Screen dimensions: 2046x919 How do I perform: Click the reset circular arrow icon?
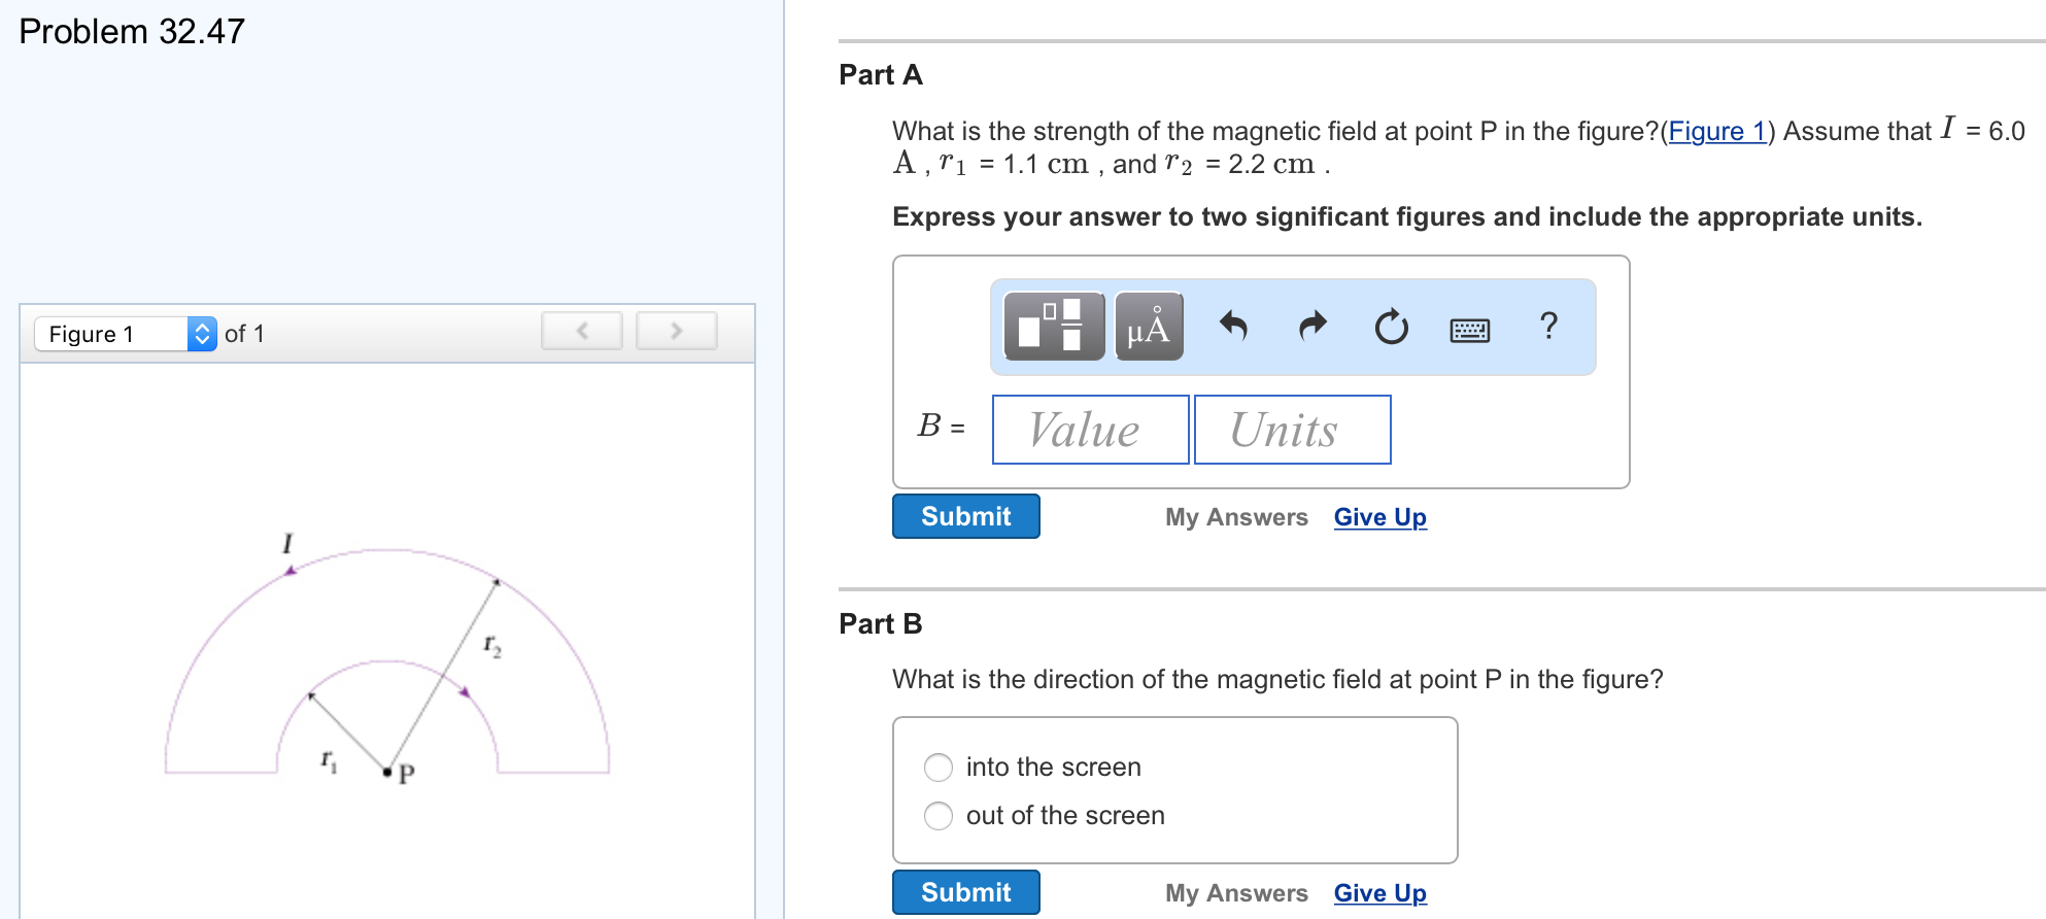1391,326
